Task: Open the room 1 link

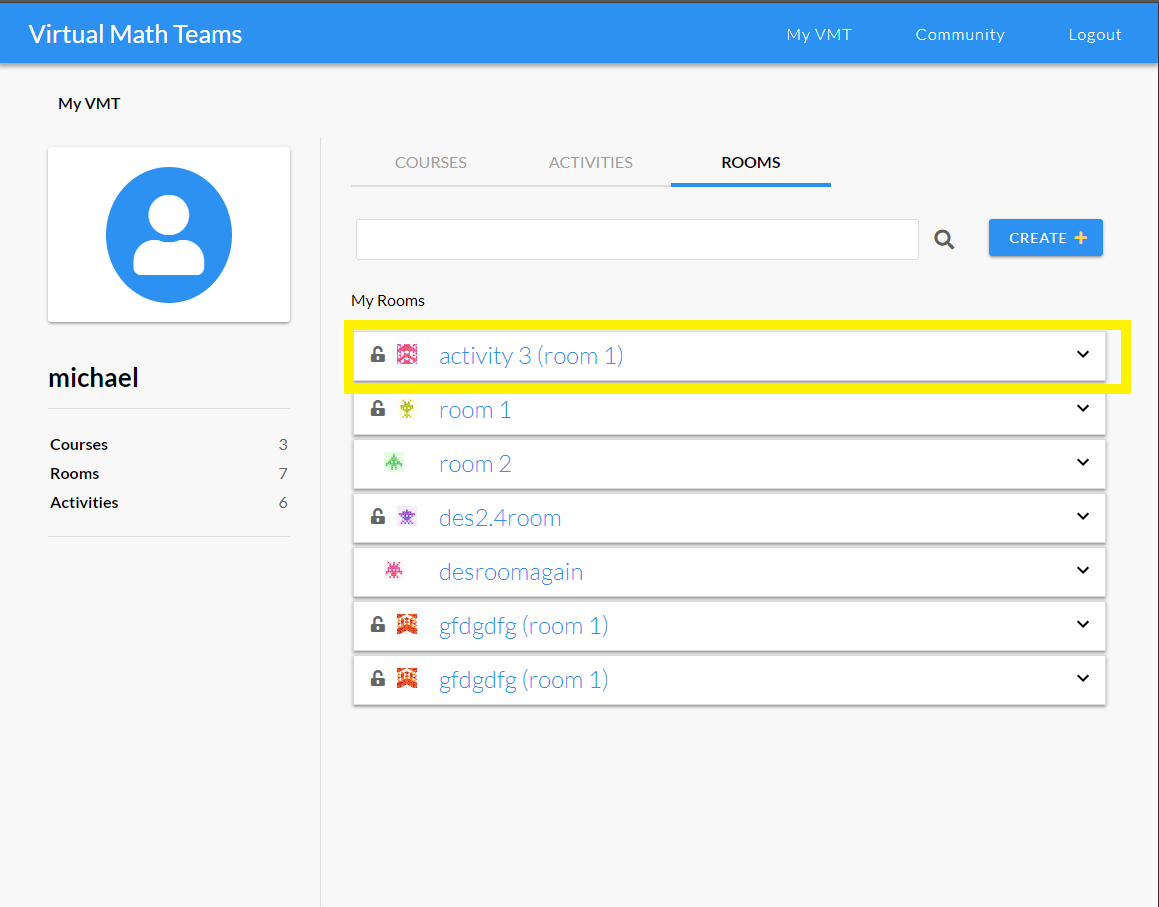Action: coord(475,410)
